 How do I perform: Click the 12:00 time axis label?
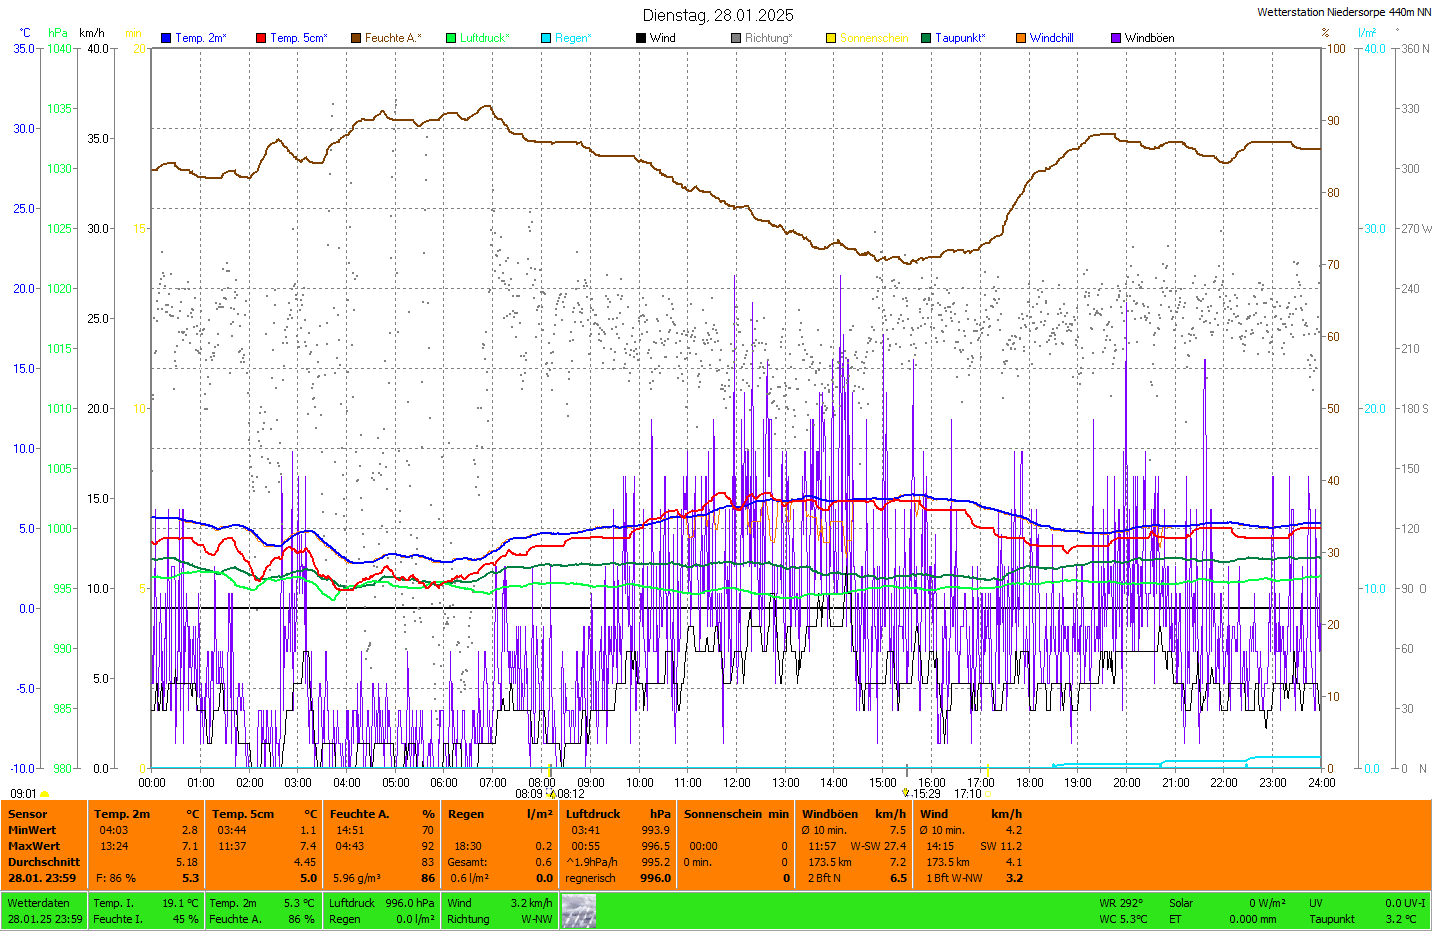click(737, 783)
